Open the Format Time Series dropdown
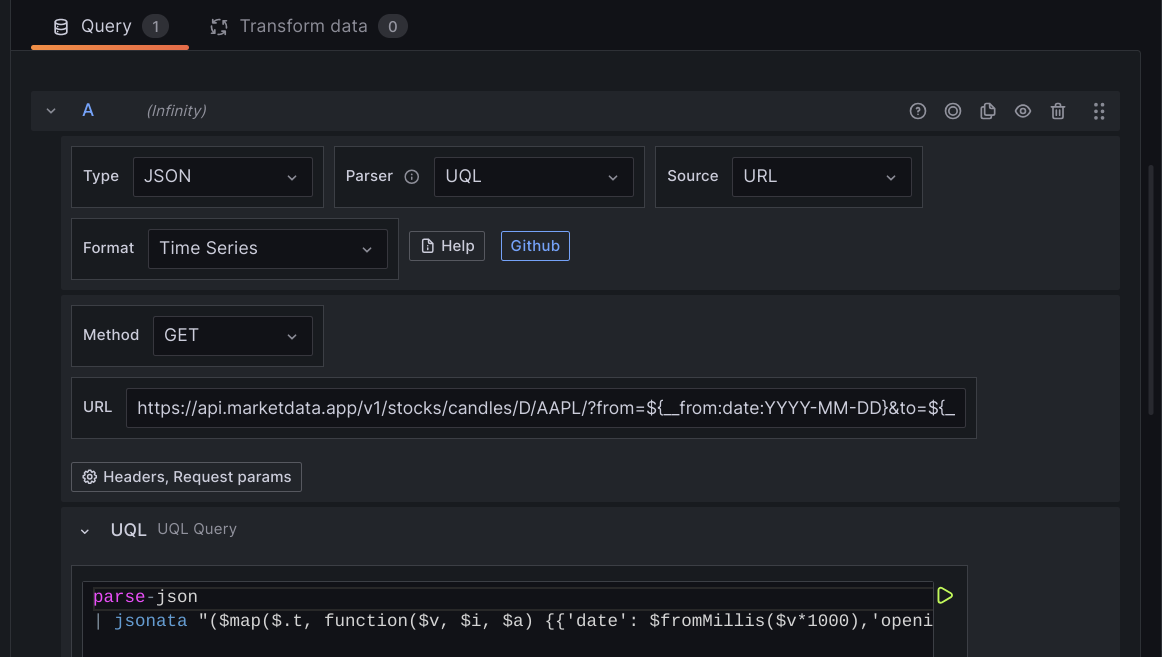This screenshot has width=1162, height=657. (x=268, y=249)
